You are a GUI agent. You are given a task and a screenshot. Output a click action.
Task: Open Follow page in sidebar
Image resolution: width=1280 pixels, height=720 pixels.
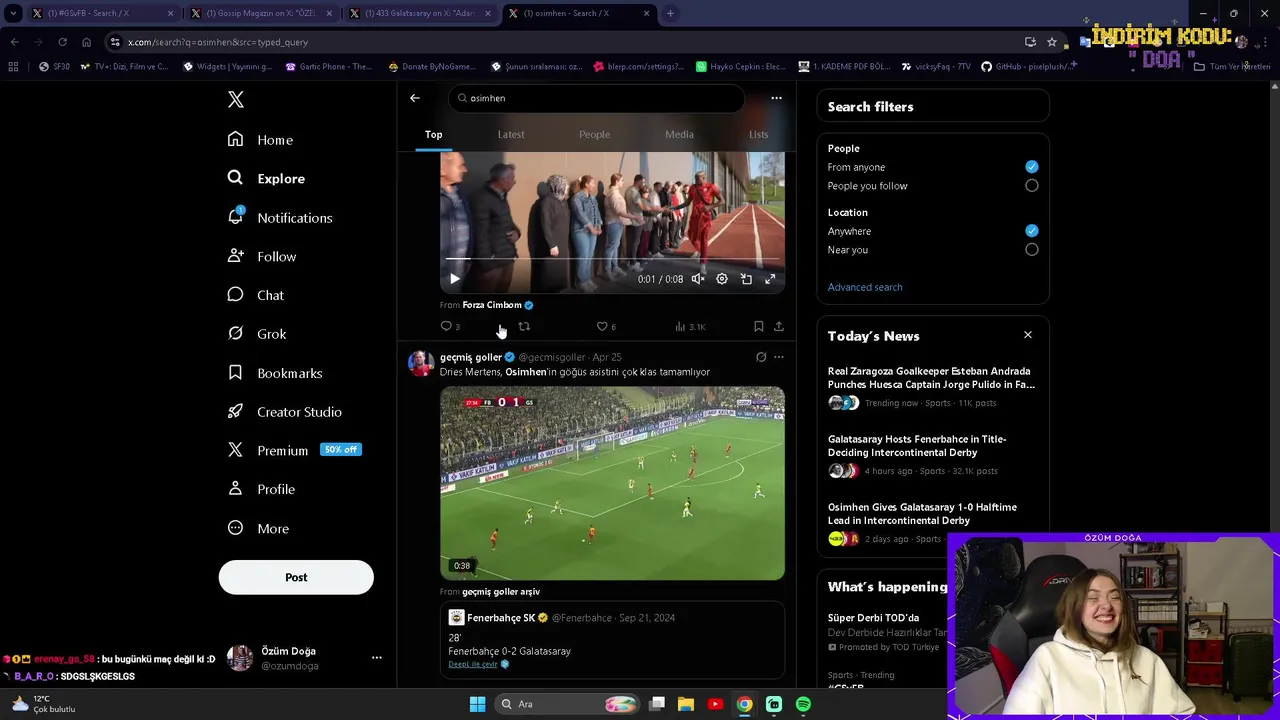pos(262,256)
